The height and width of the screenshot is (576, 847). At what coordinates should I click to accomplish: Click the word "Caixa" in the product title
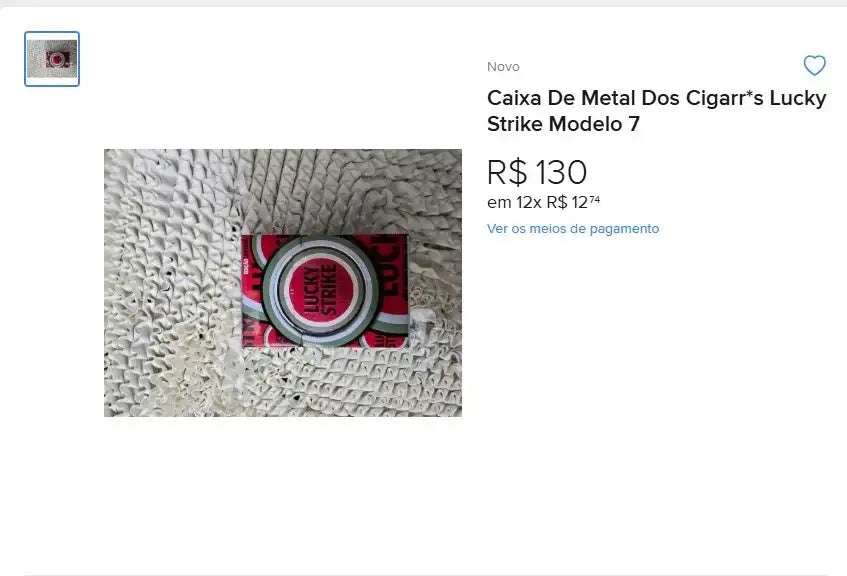coord(516,98)
